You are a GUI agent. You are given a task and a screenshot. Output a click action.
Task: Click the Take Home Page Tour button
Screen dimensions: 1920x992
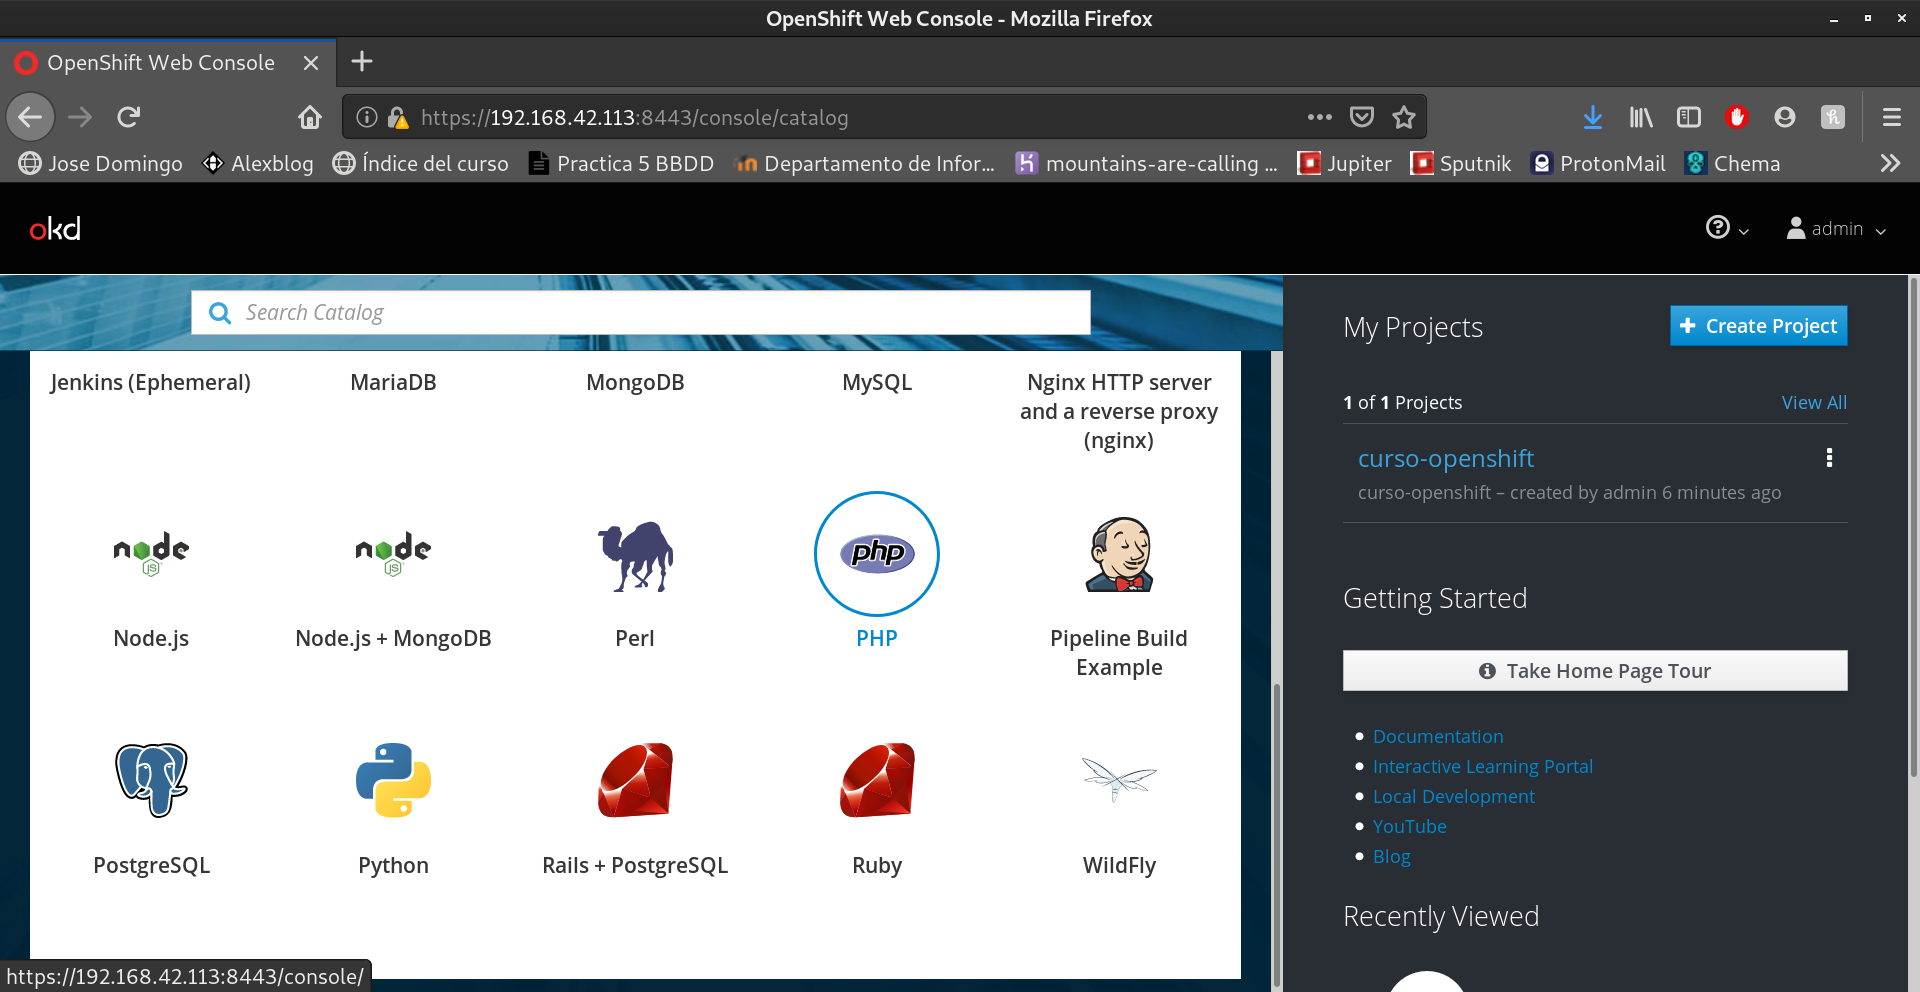1594,671
